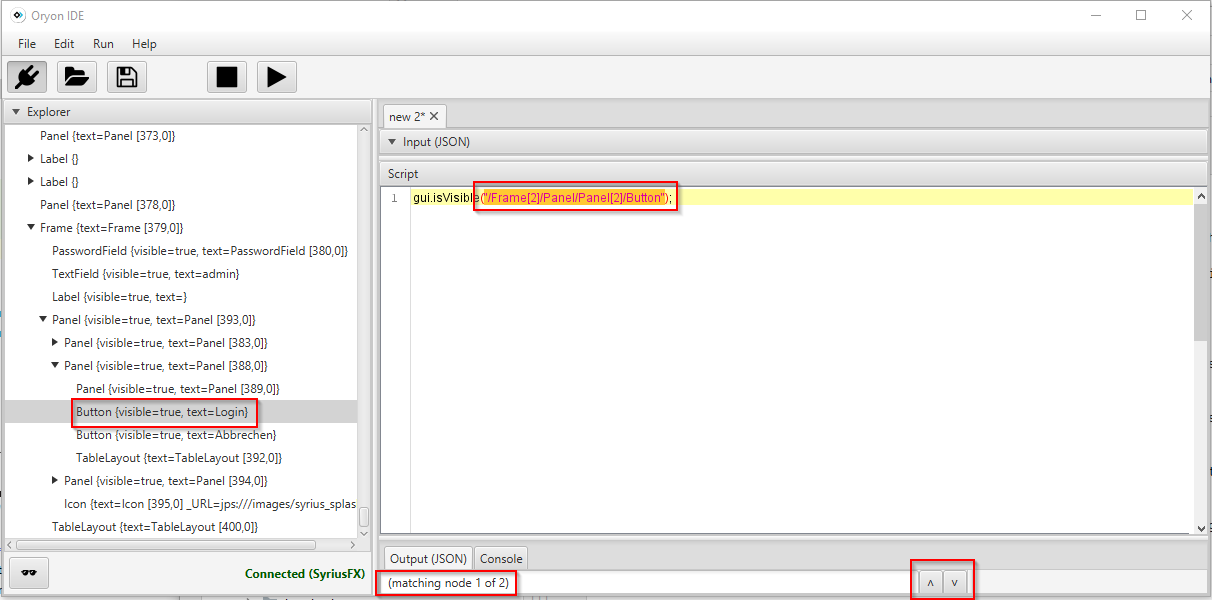
Task: Stop script execution with the square button
Action: coord(227,77)
